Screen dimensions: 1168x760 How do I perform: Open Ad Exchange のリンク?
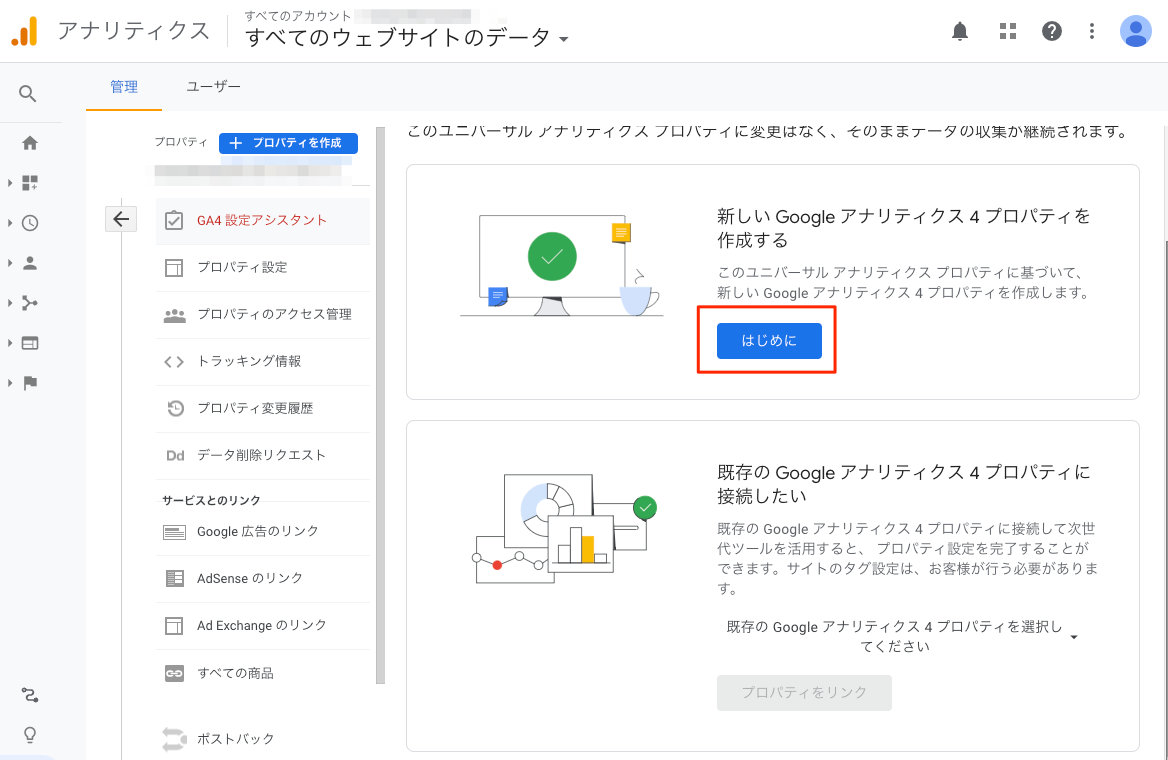pyautogui.click(x=262, y=626)
